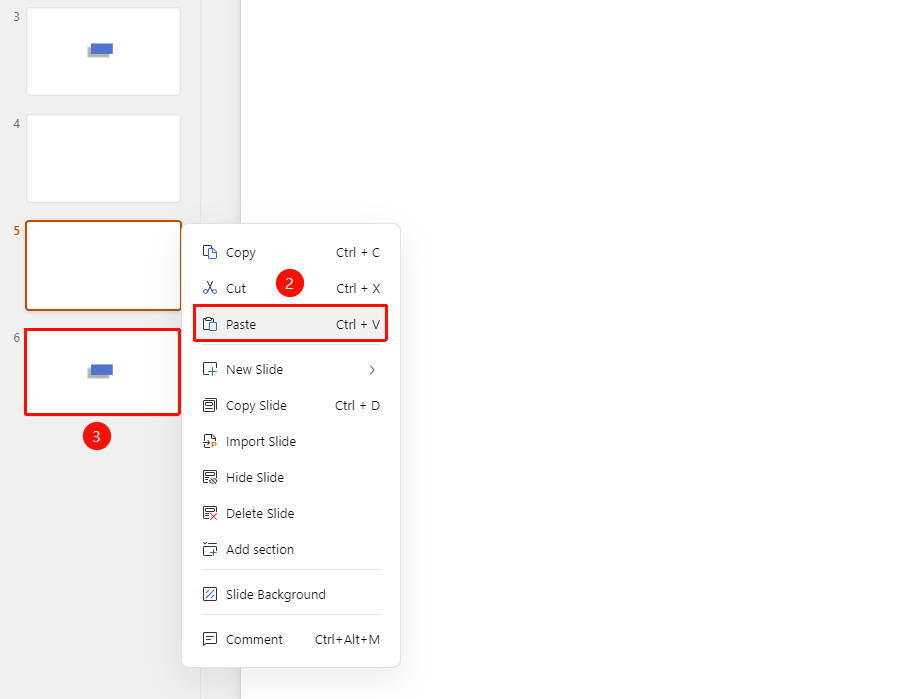Click the Ctrl + C shortcut text
This screenshot has height=699, width=903.
(358, 252)
